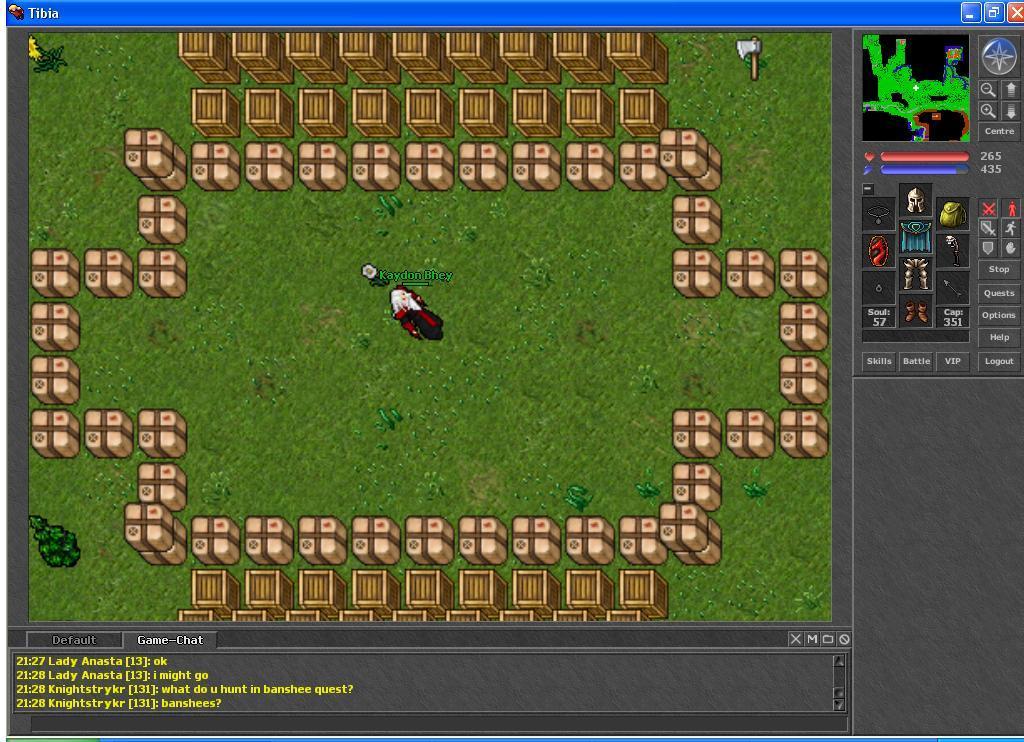Select the red shield hand slot

[x=878, y=251]
